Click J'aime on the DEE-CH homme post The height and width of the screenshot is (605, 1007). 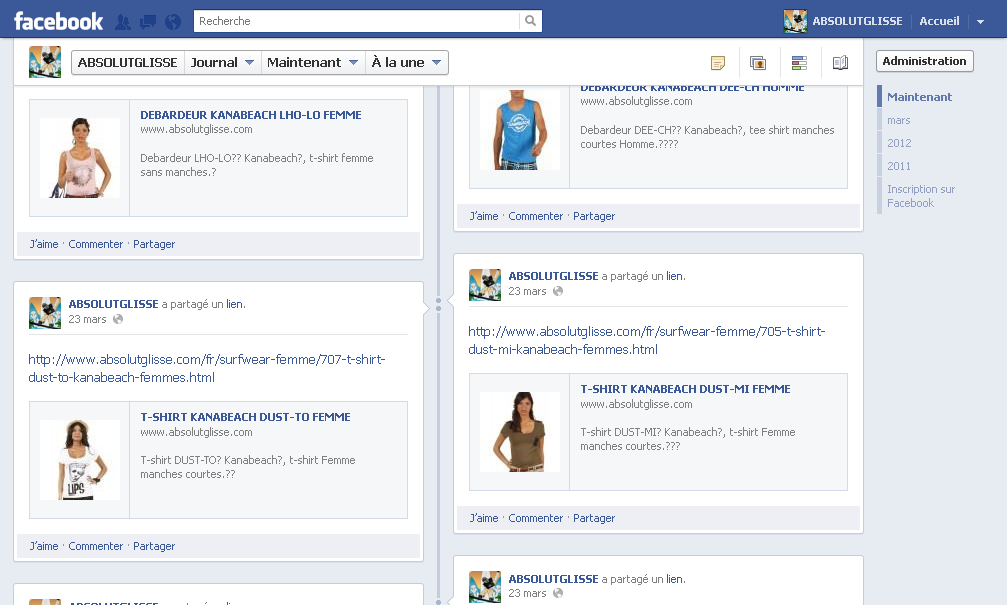click(484, 216)
